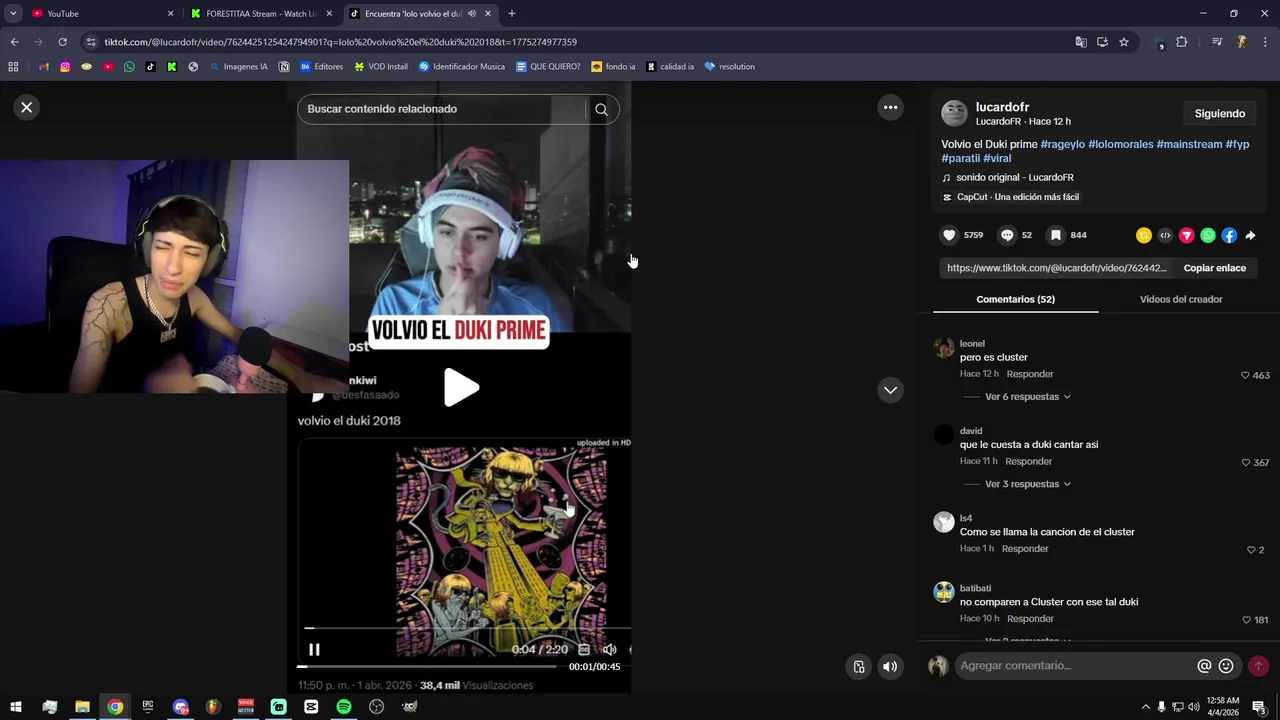The height and width of the screenshot is (720, 1280).
Task: Close the TikTok video viewer
Action: [27, 107]
